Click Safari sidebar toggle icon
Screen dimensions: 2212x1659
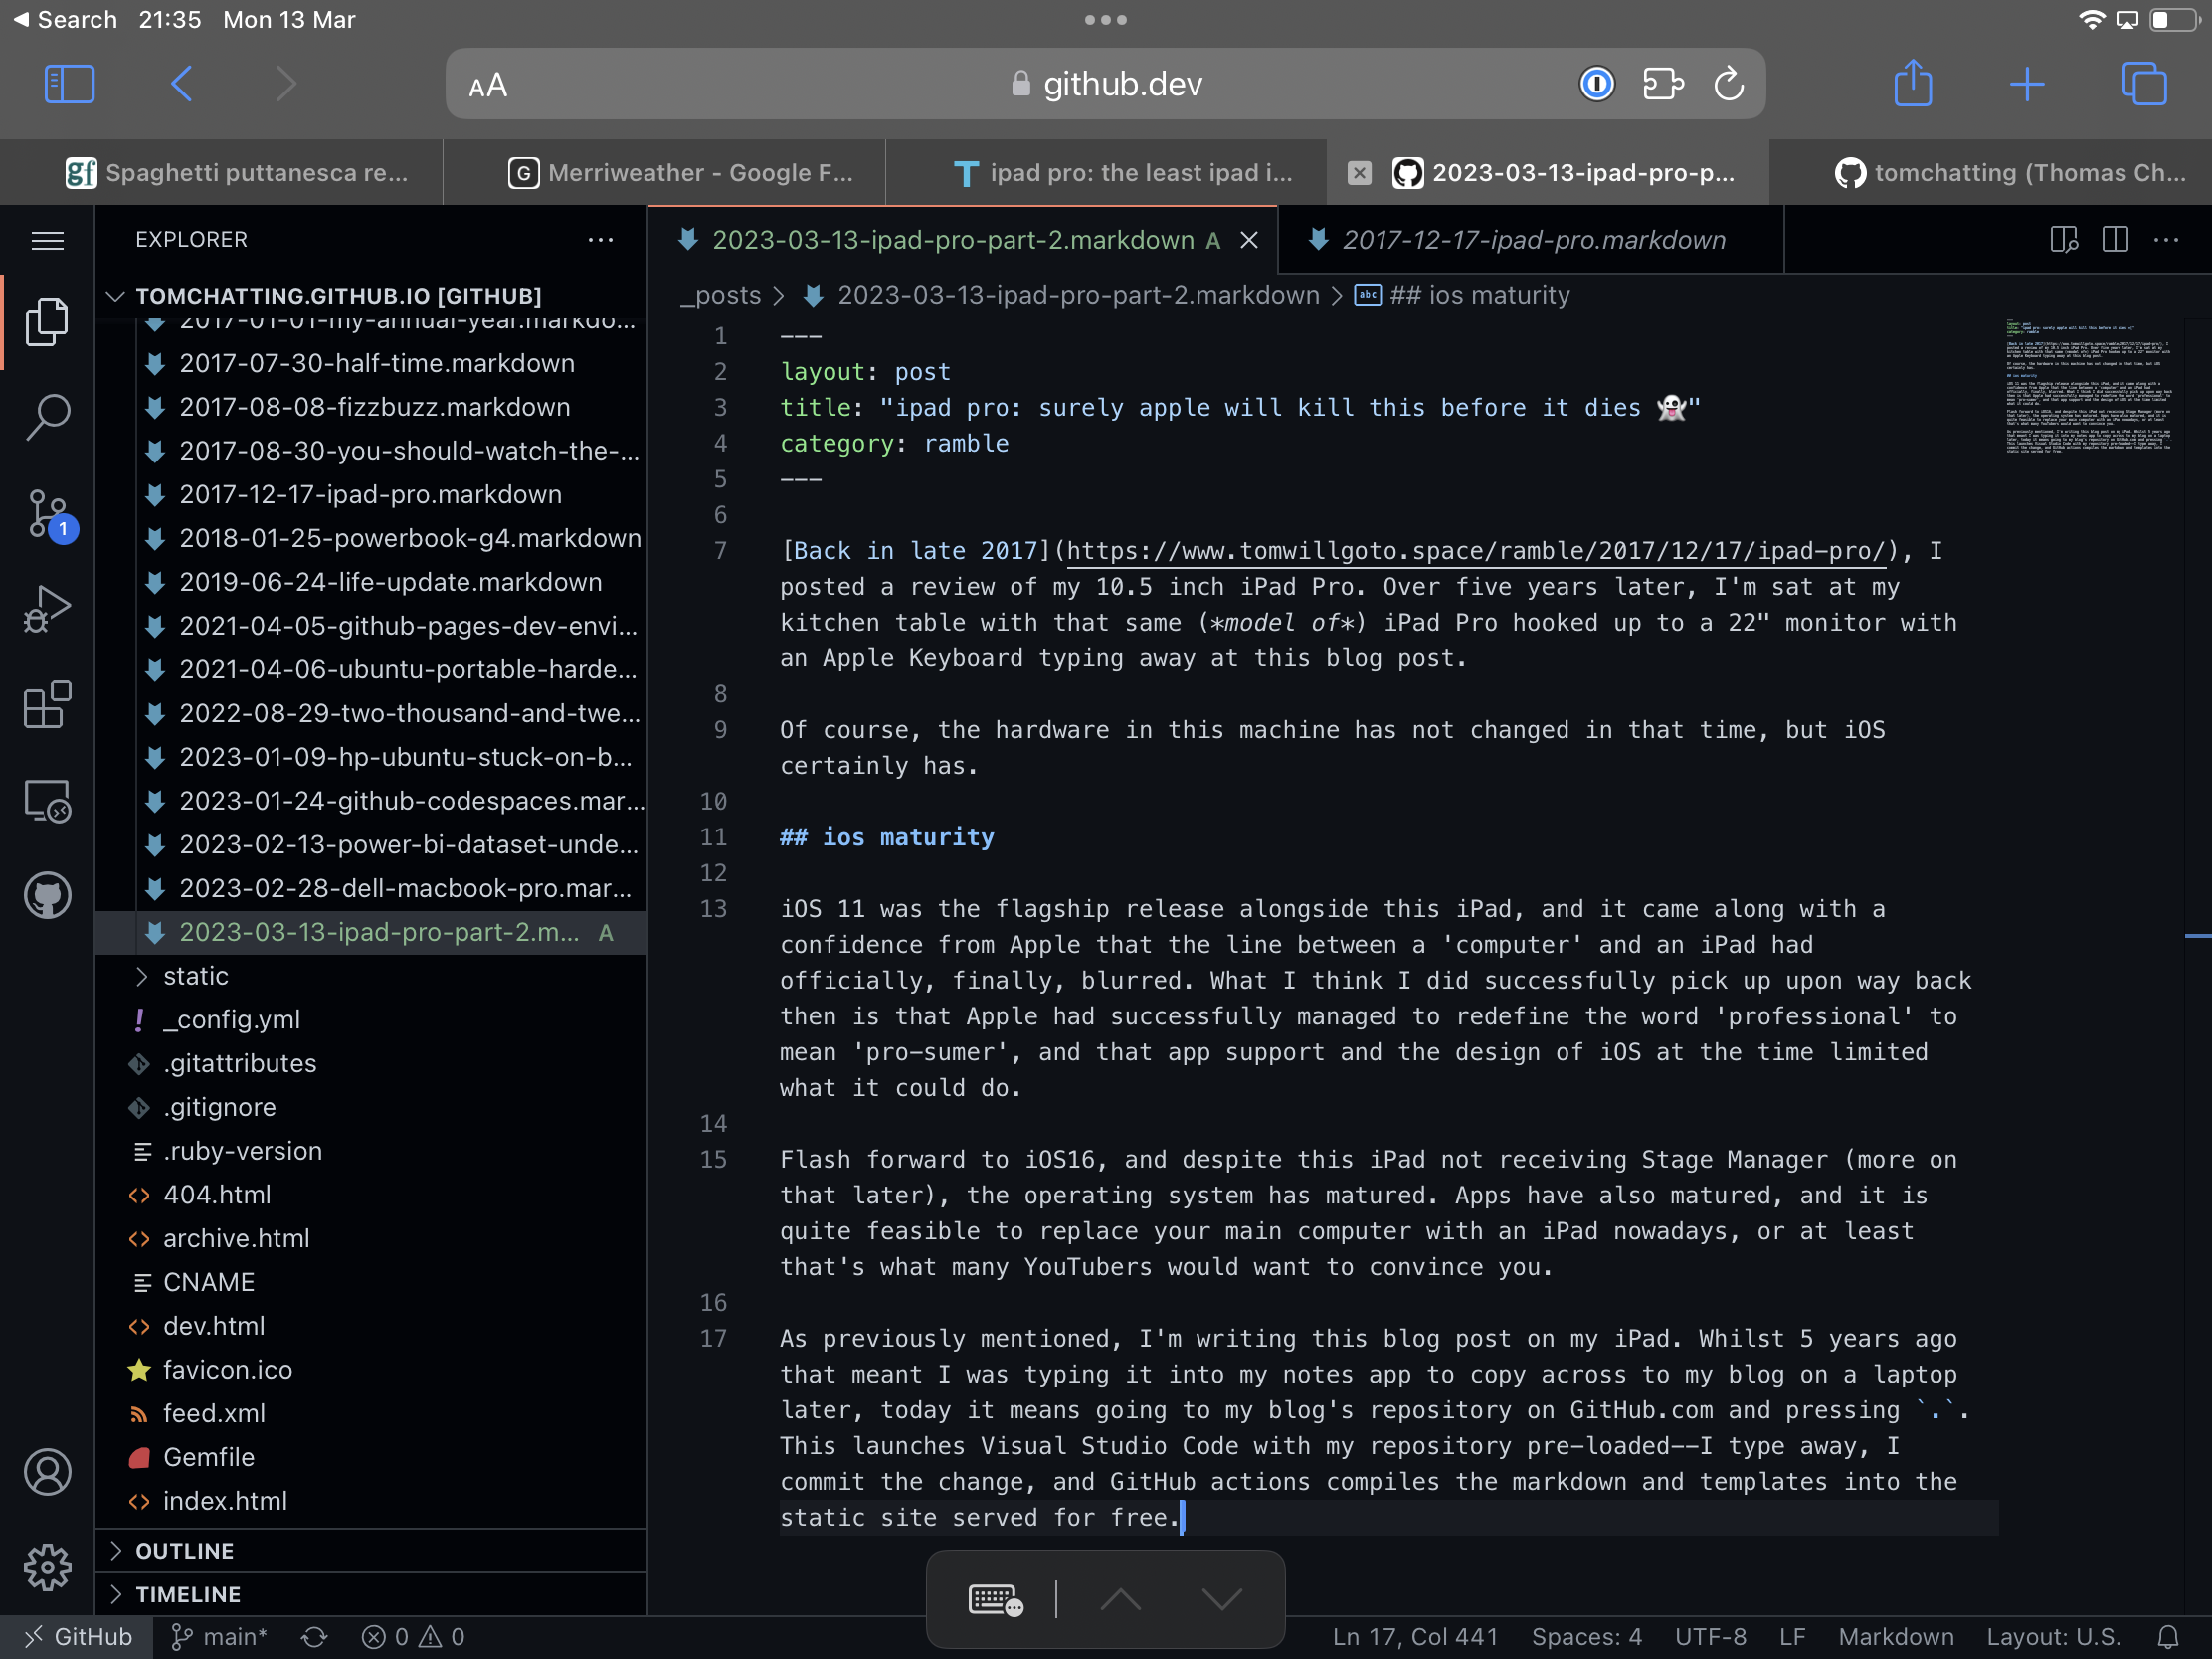point(70,84)
